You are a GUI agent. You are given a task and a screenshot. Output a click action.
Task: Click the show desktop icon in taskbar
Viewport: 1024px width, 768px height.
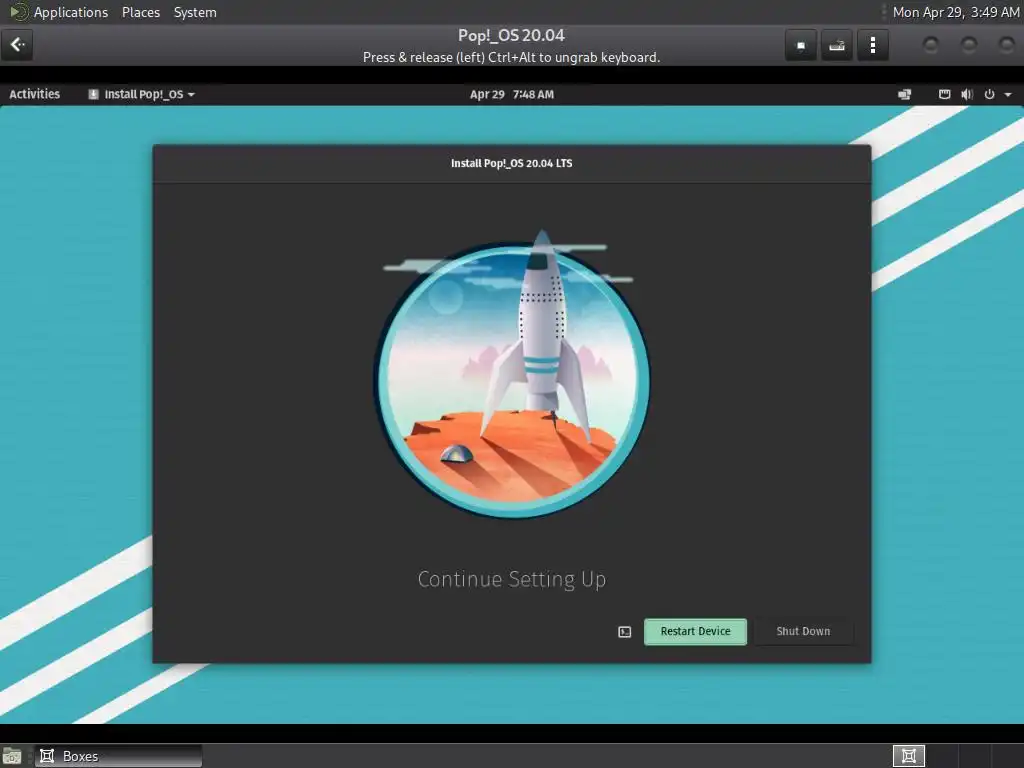pos(12,756)
